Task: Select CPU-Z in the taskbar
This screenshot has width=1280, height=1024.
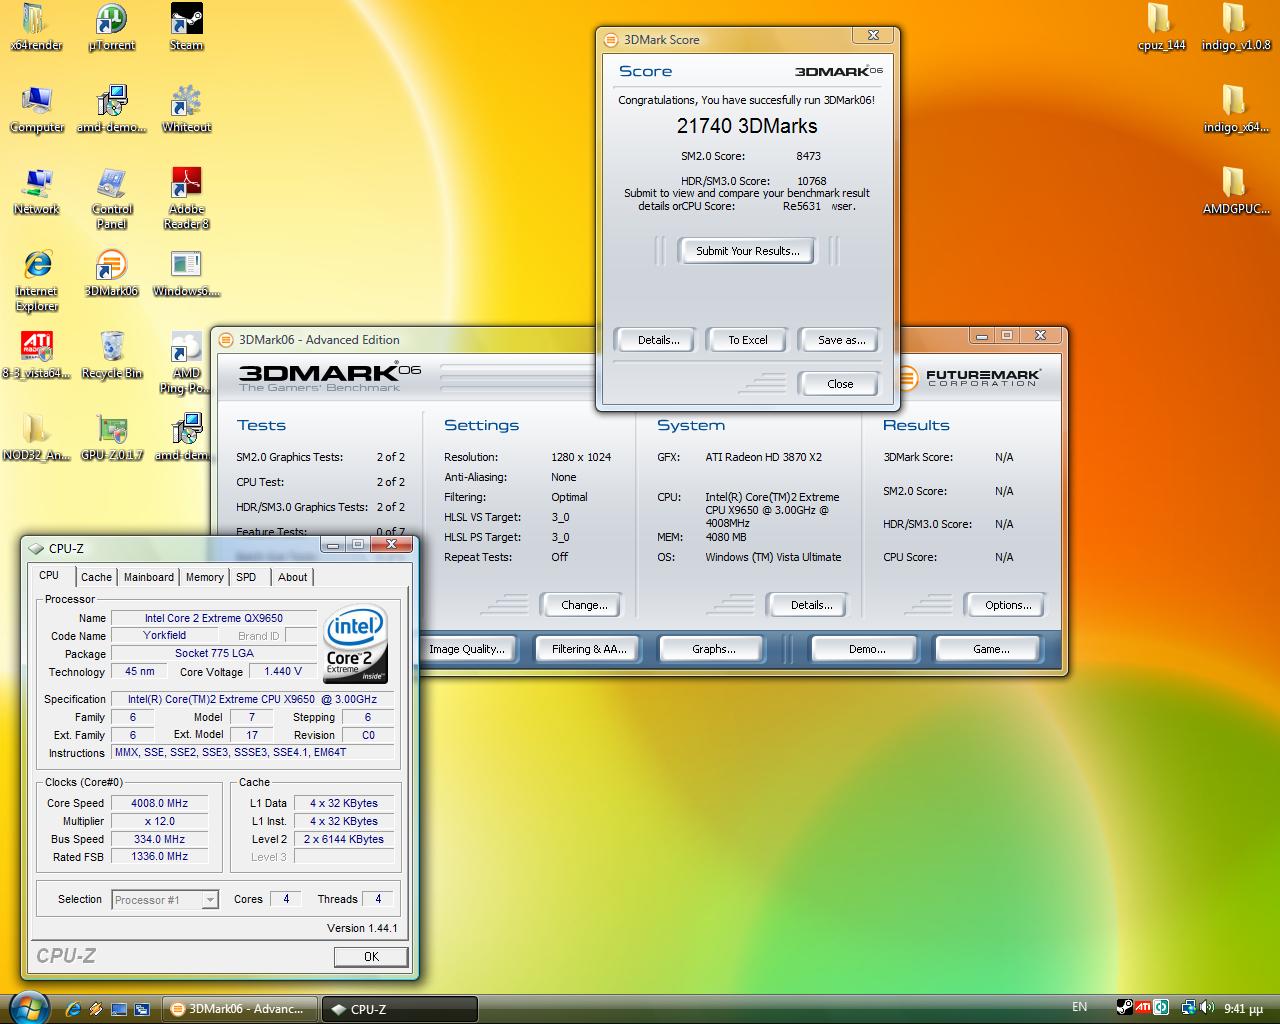Action: pyautogui.click(x=400, y=1009)
